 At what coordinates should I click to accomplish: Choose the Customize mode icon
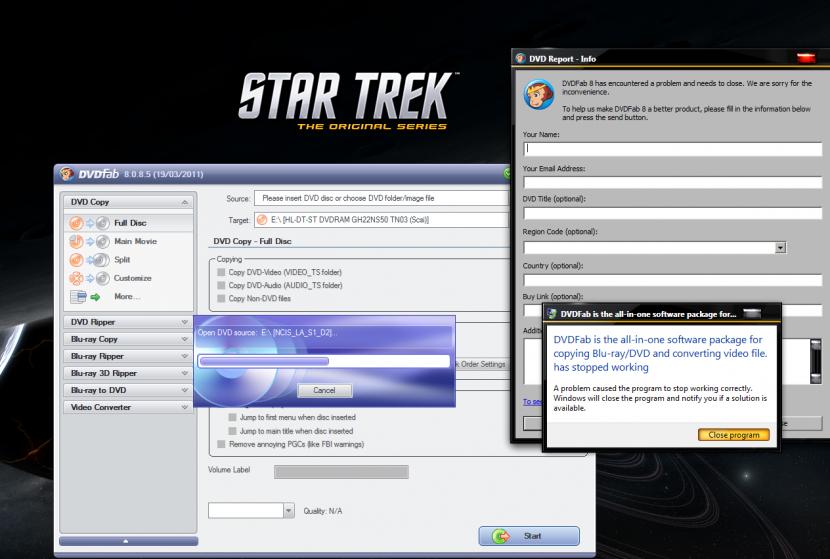click(89, 278)
